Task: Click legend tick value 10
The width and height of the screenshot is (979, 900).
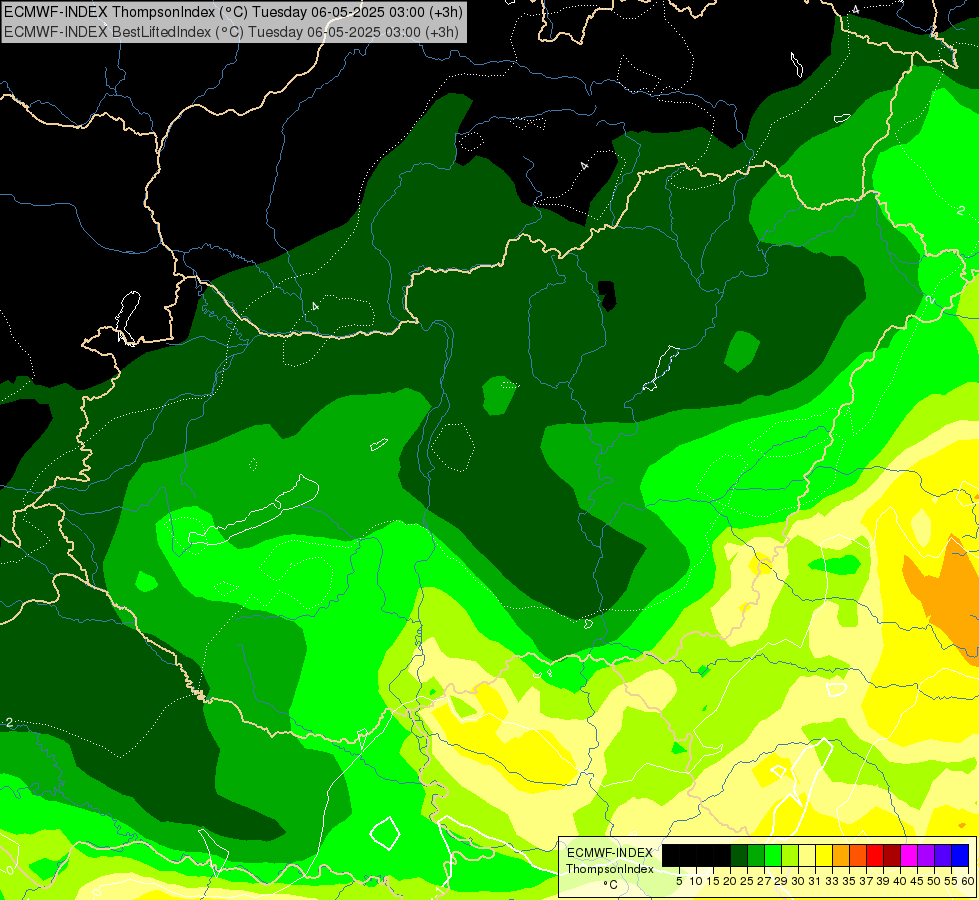Action: (x=696, y=881)
